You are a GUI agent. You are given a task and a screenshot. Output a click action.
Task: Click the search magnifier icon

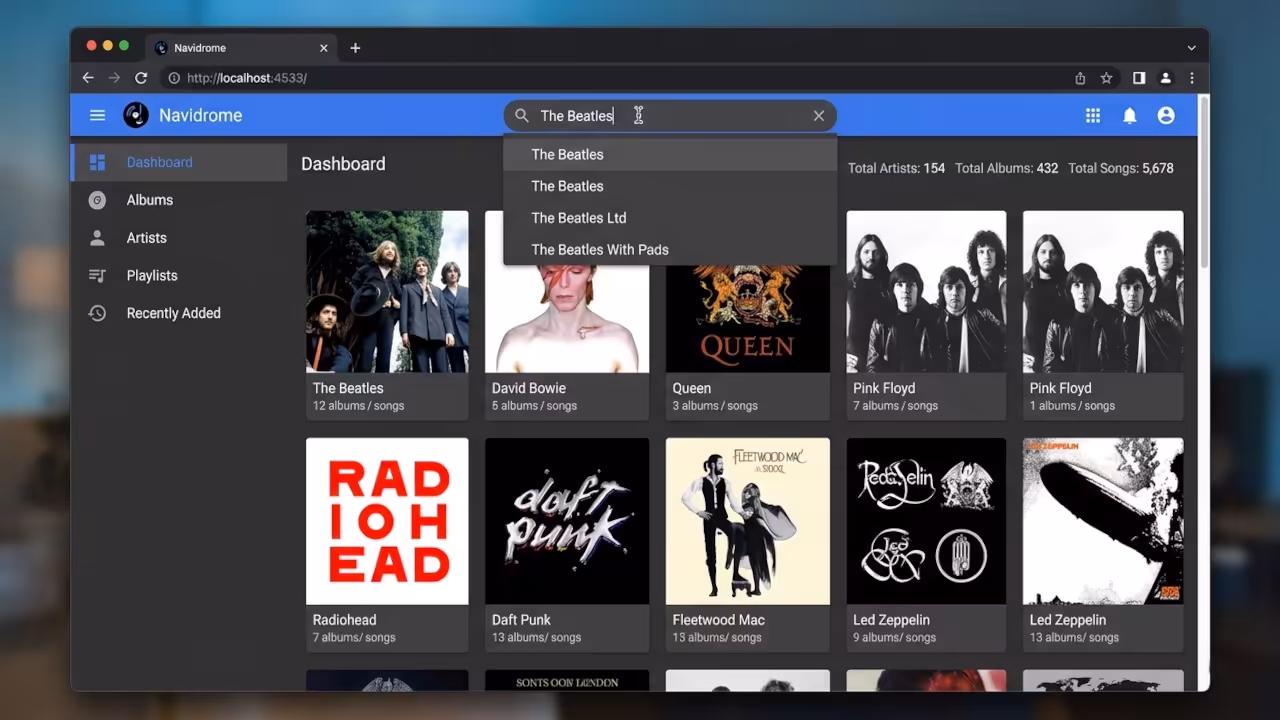(522, 116)
